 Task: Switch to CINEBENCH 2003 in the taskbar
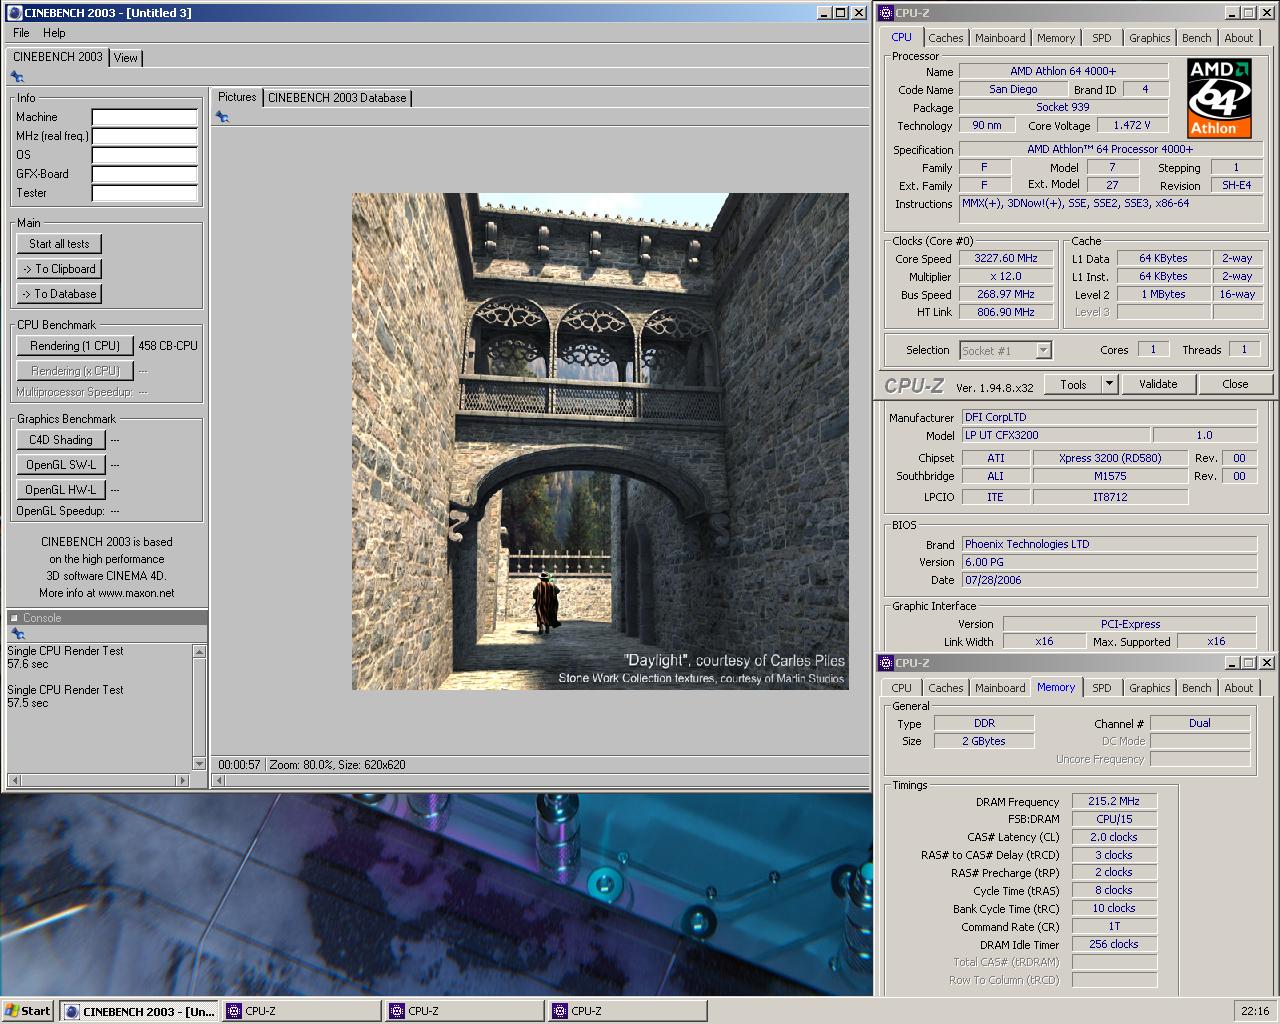click(139, 1011)
